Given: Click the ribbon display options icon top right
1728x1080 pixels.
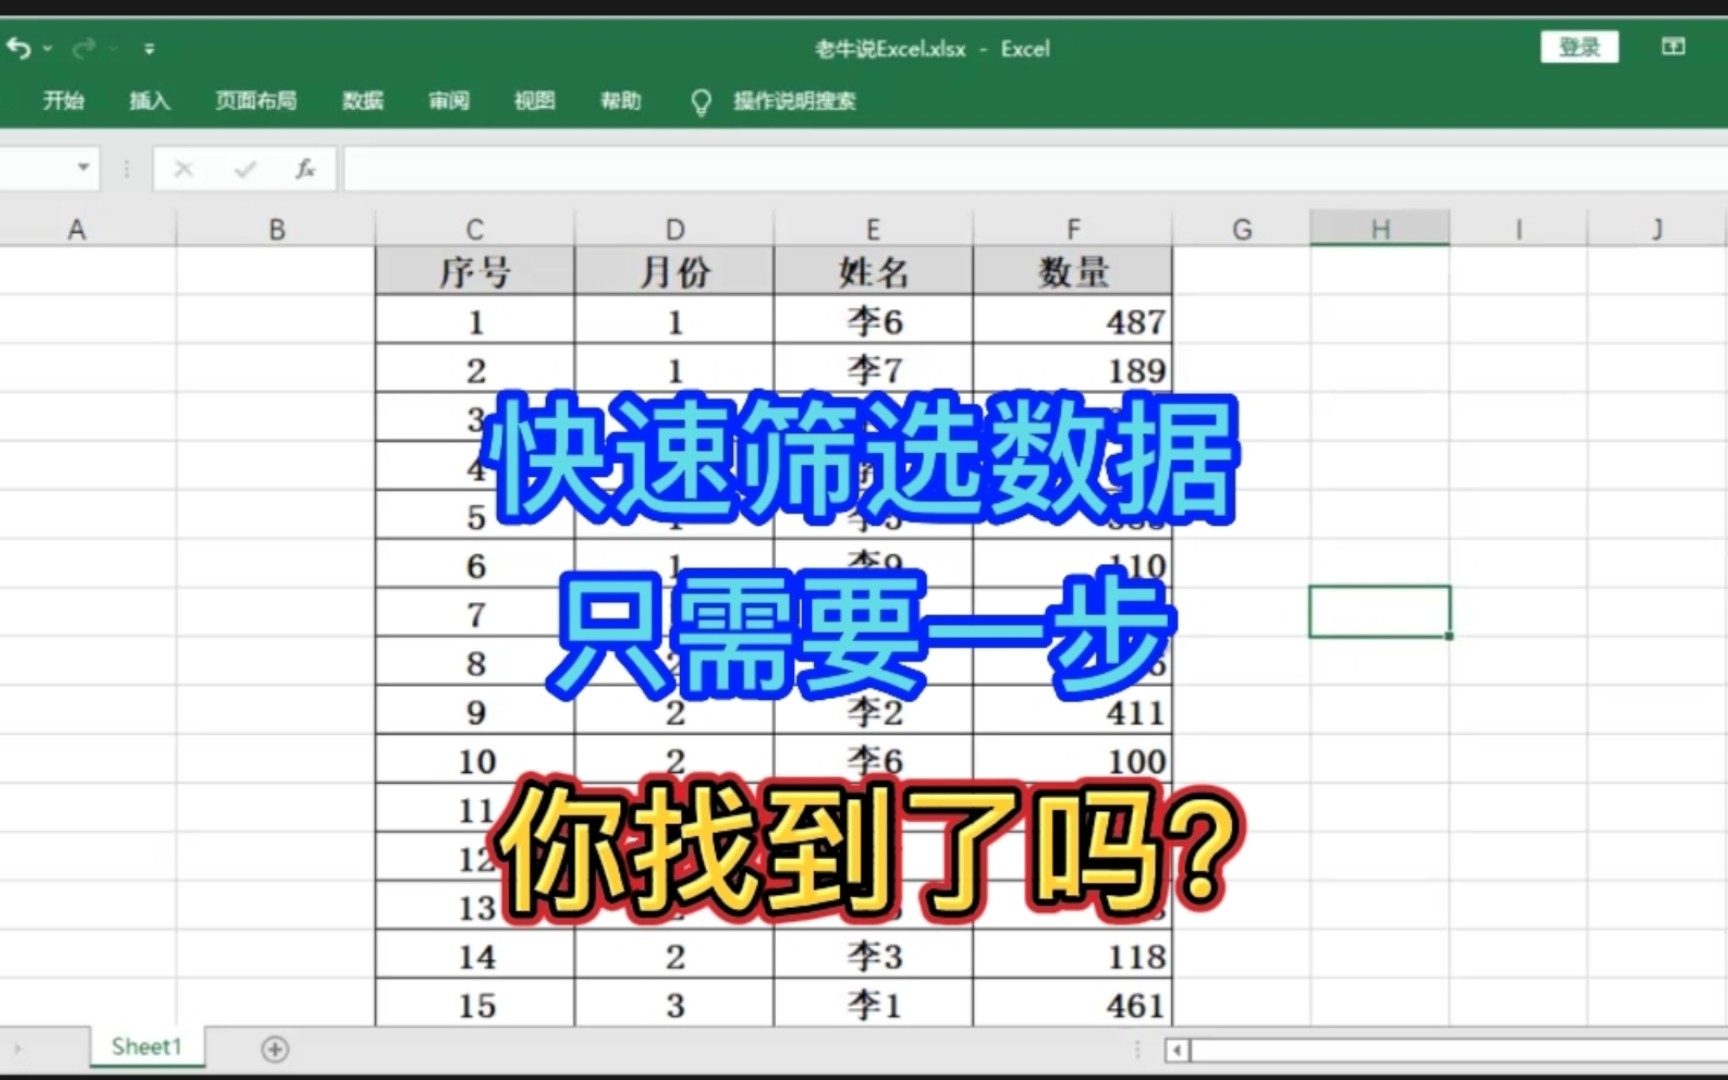Looking at the screenshot, I should point(1671,46).
